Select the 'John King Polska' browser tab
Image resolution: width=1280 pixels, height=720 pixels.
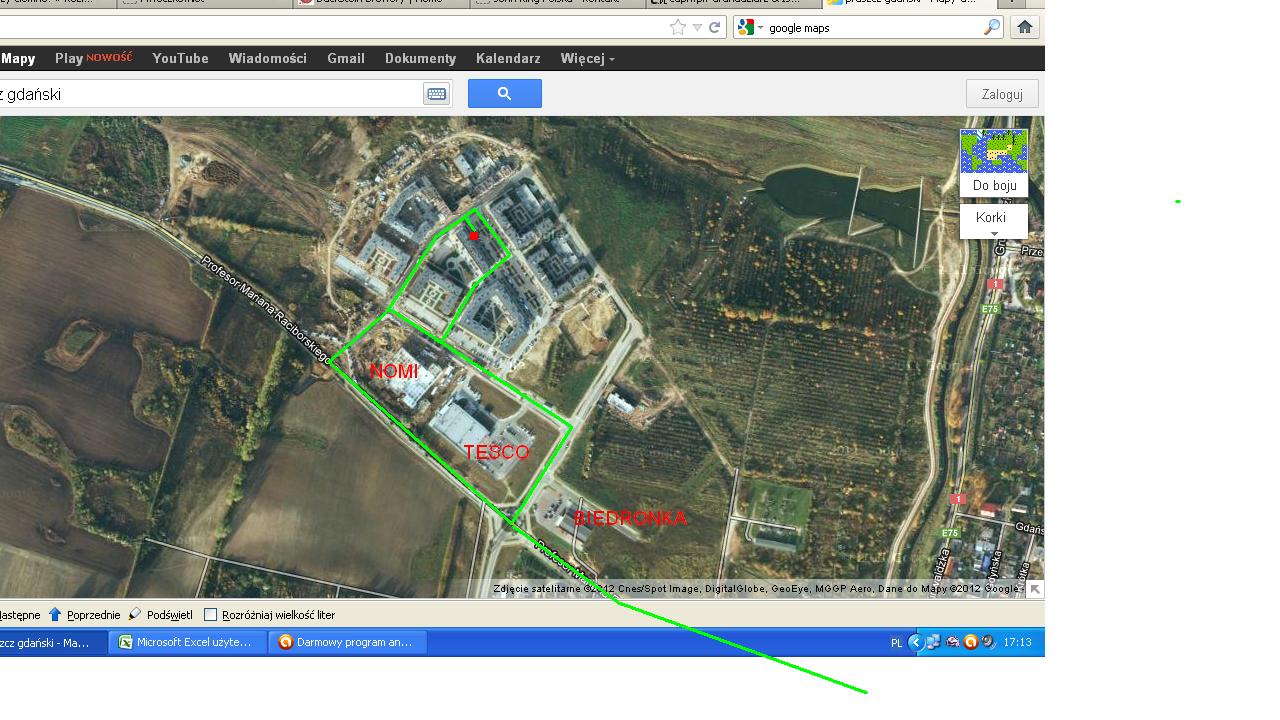(x=557, y=3)
